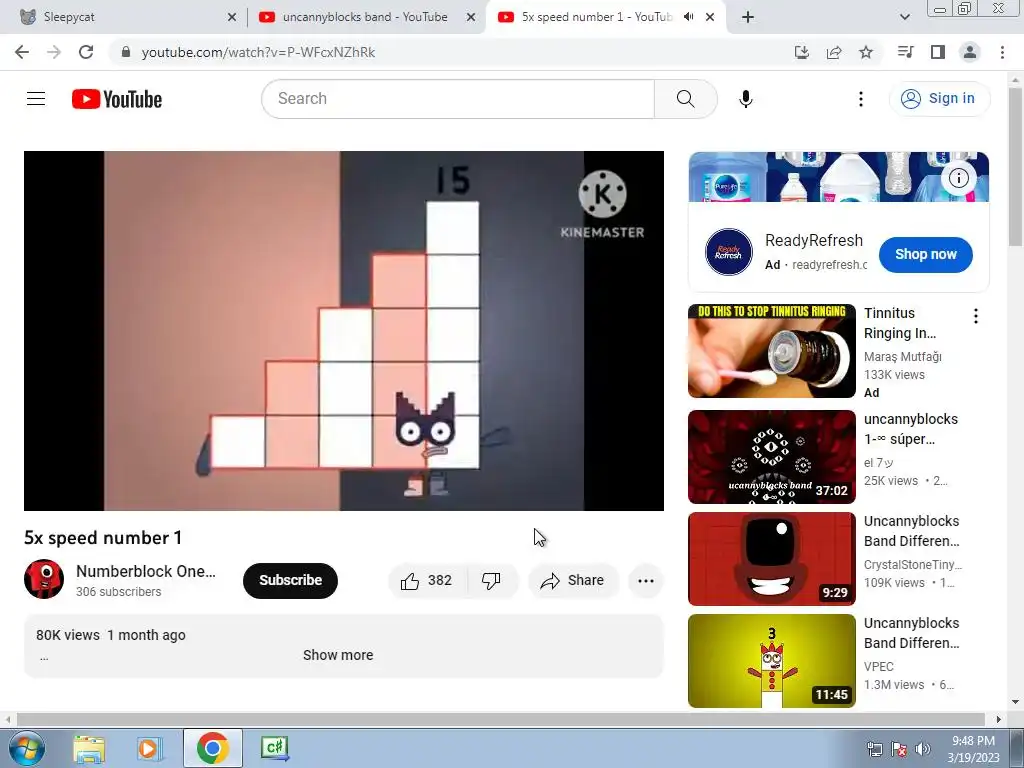Open taskbar clock showing 9:48 PM

[973, 749]
